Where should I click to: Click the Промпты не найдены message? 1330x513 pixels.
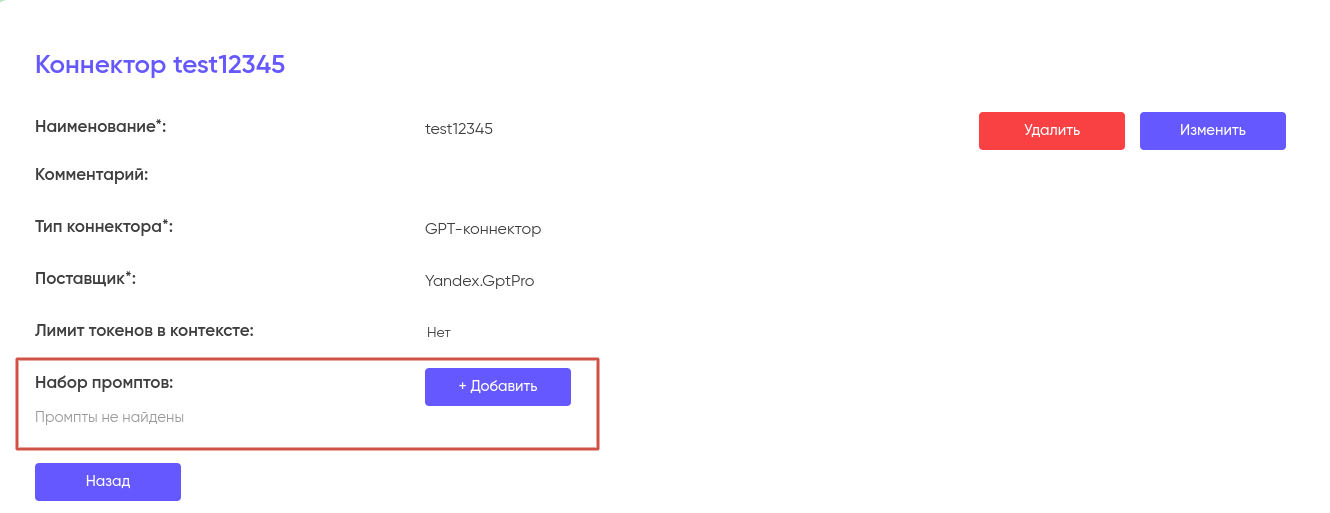(109, 417)
